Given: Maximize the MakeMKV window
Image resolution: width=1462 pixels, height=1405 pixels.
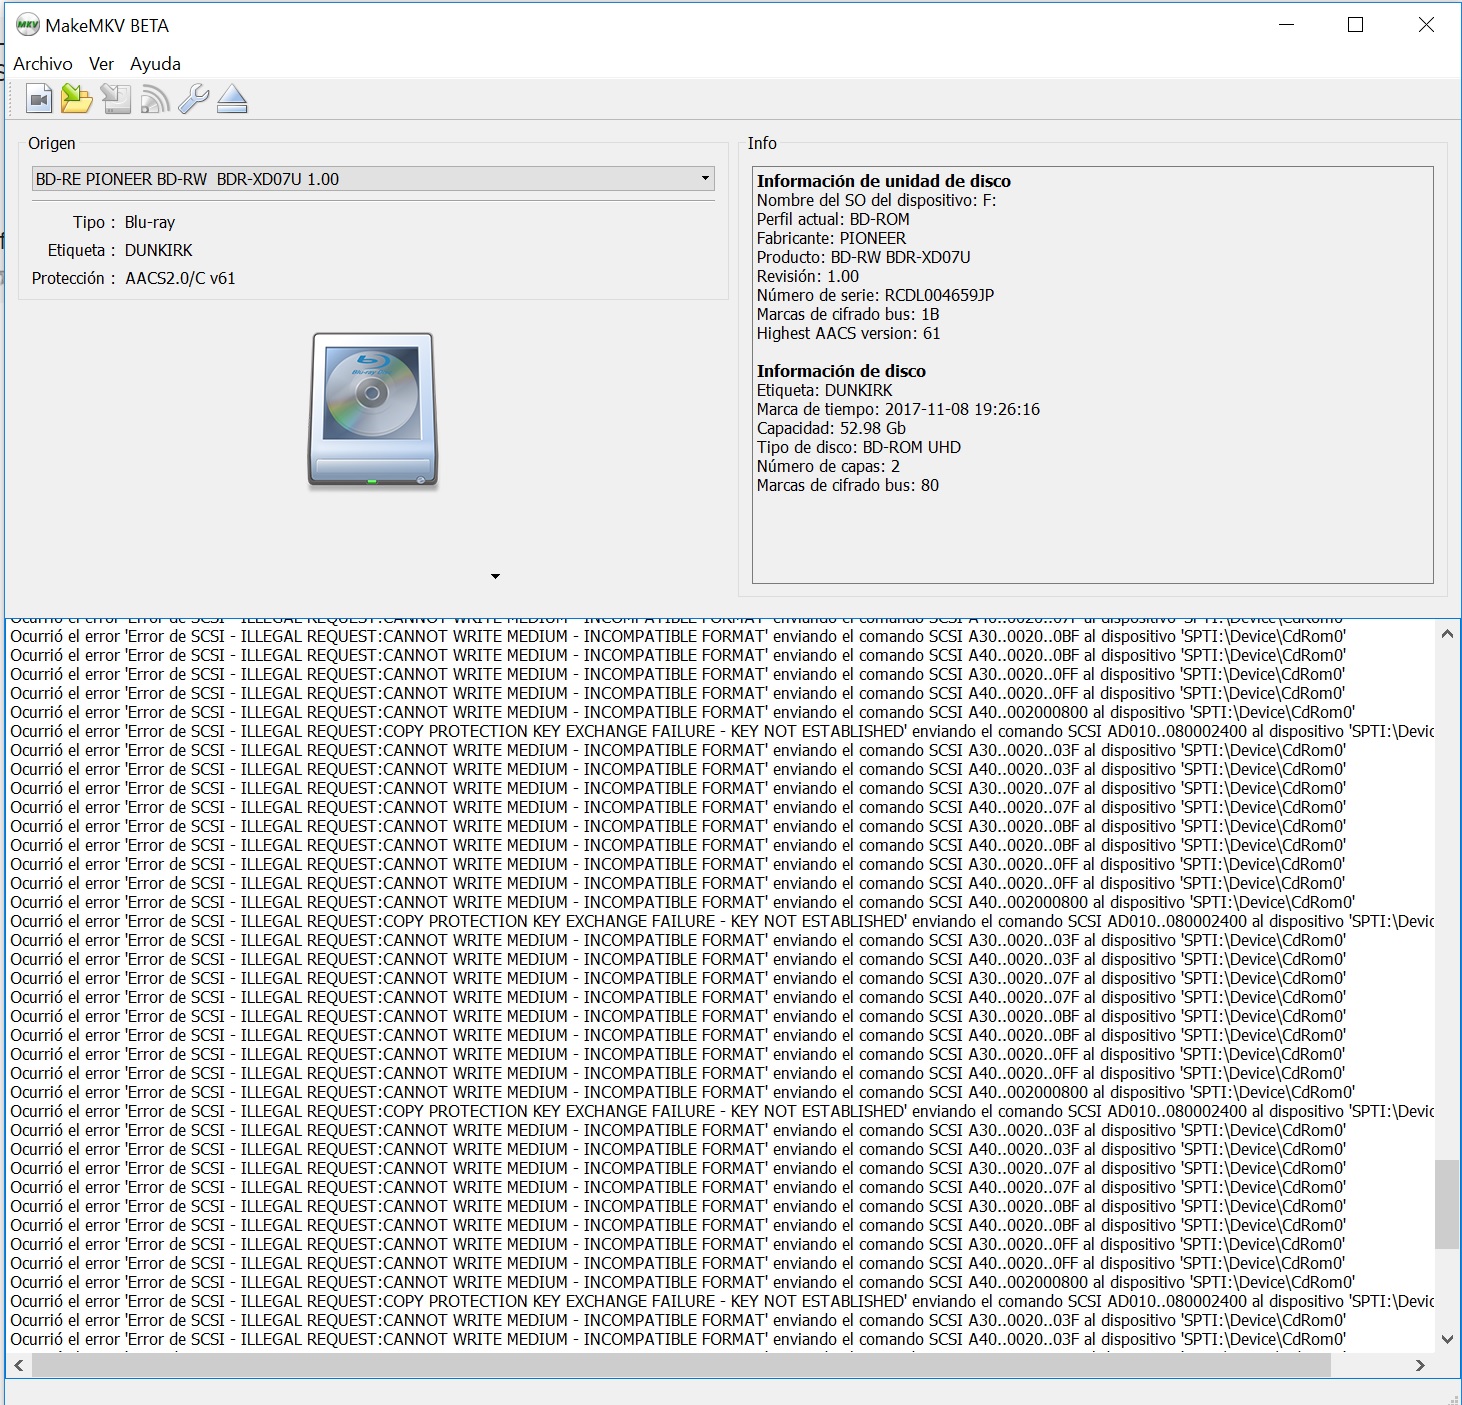Looking at the screenshot, I should pyautogui.click(x=1356, y=25).
